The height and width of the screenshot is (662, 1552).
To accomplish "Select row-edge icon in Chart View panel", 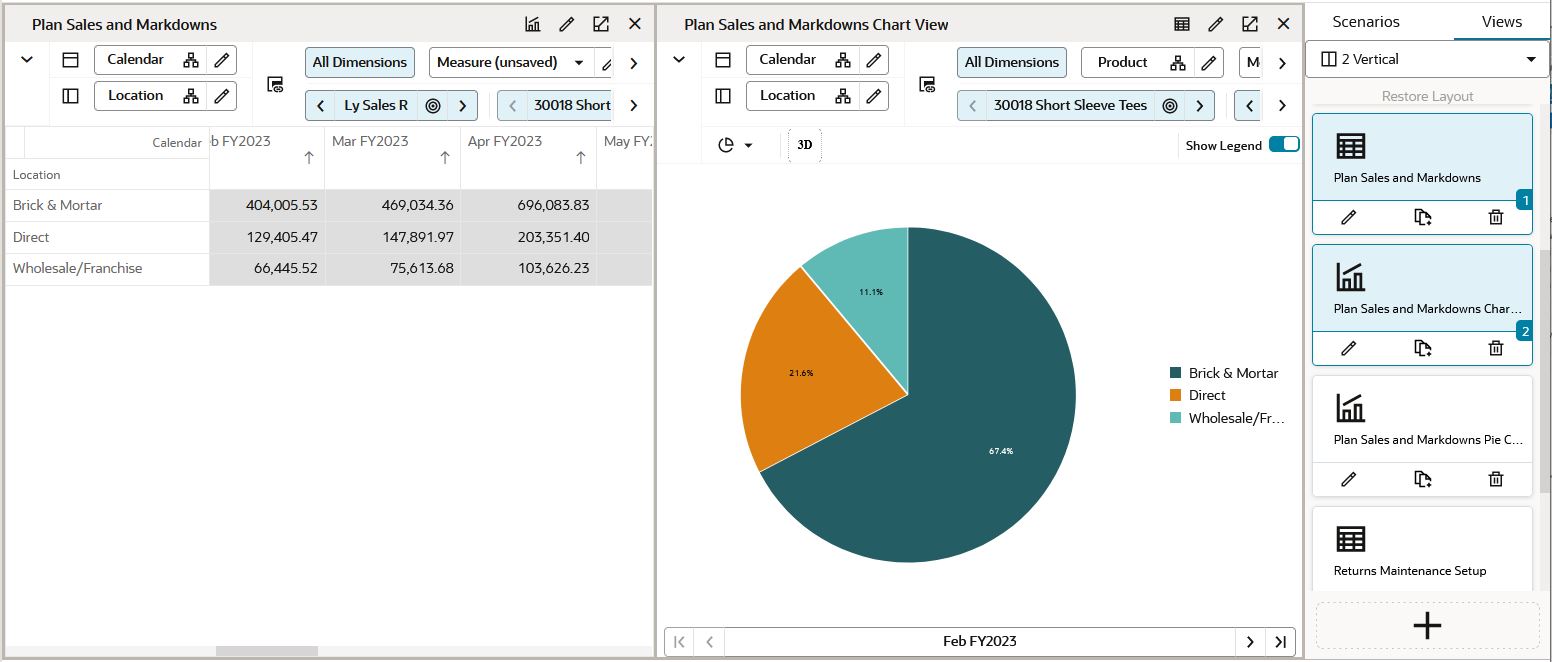I will click(723, 96).
